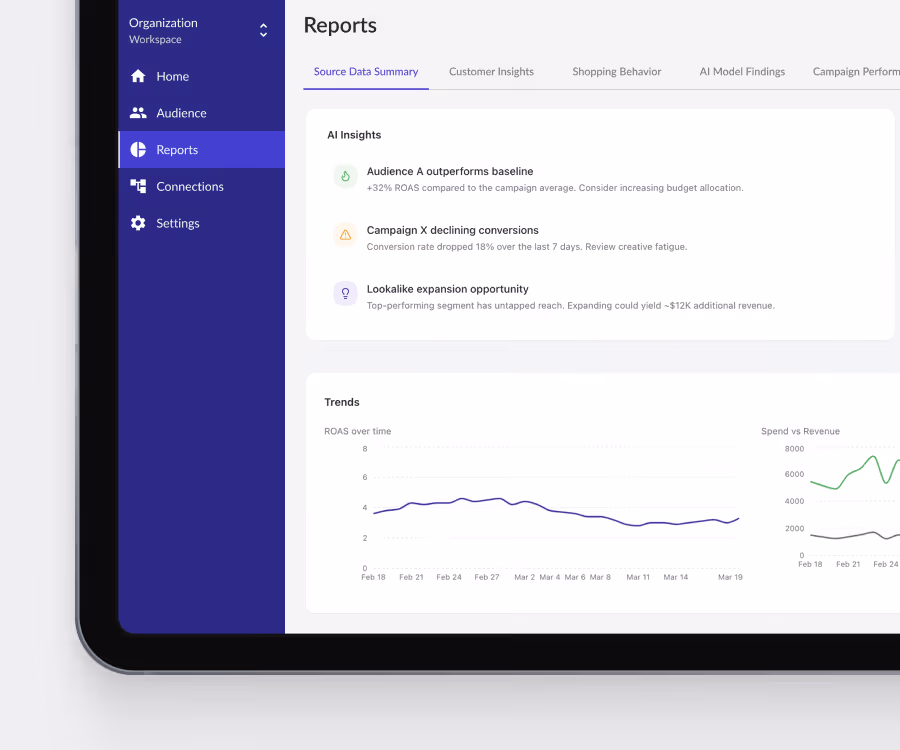The image size is (900, 750).
Task: Click the green flame insight icon
Action: tap(346, 176)
